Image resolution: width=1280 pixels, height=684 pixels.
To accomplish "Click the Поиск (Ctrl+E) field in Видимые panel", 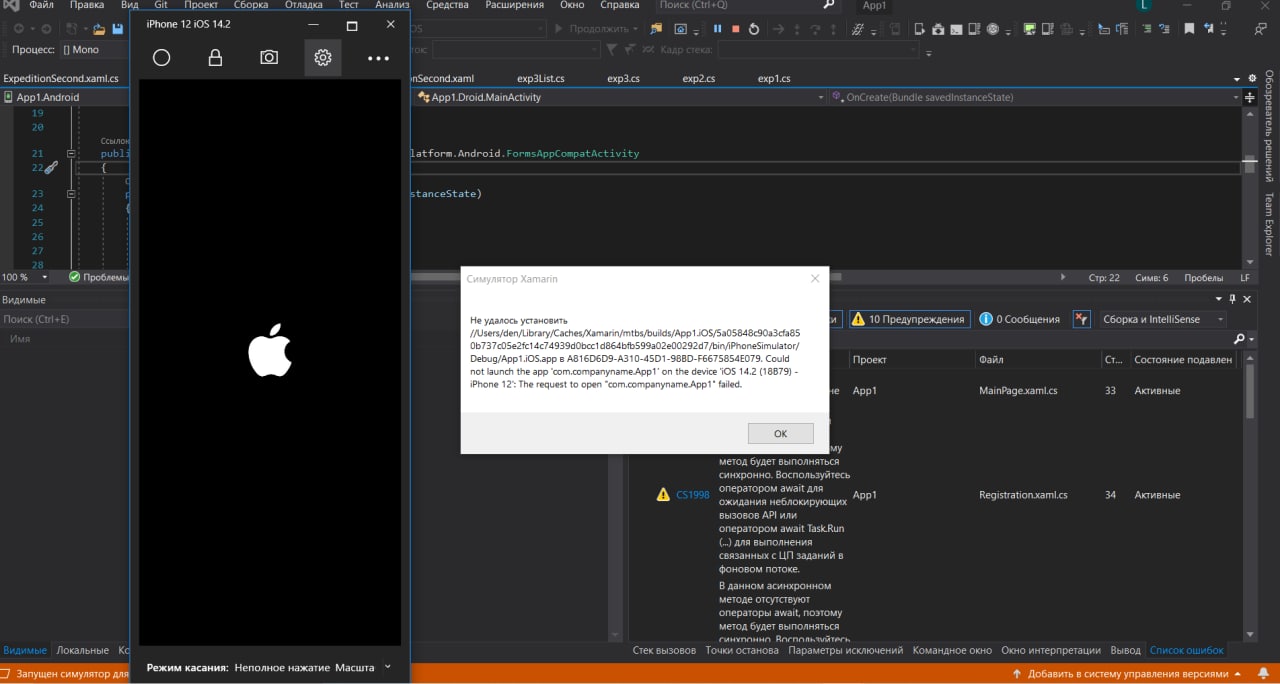I will (65, 319).
